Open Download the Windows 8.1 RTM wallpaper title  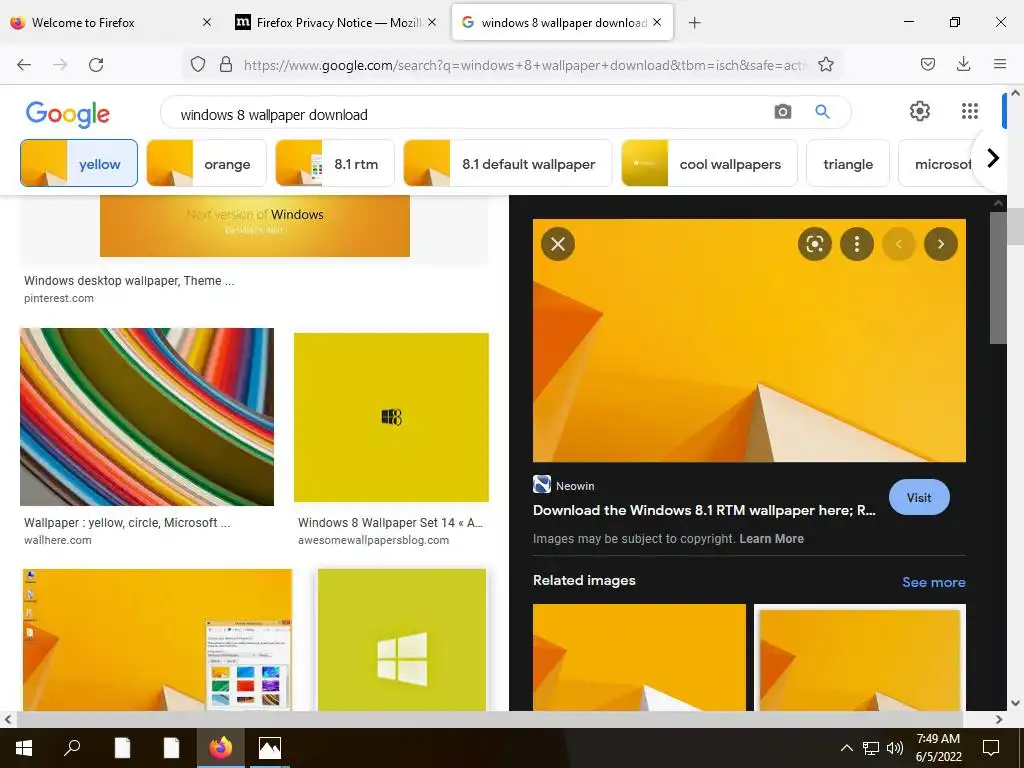pos(704,511)
